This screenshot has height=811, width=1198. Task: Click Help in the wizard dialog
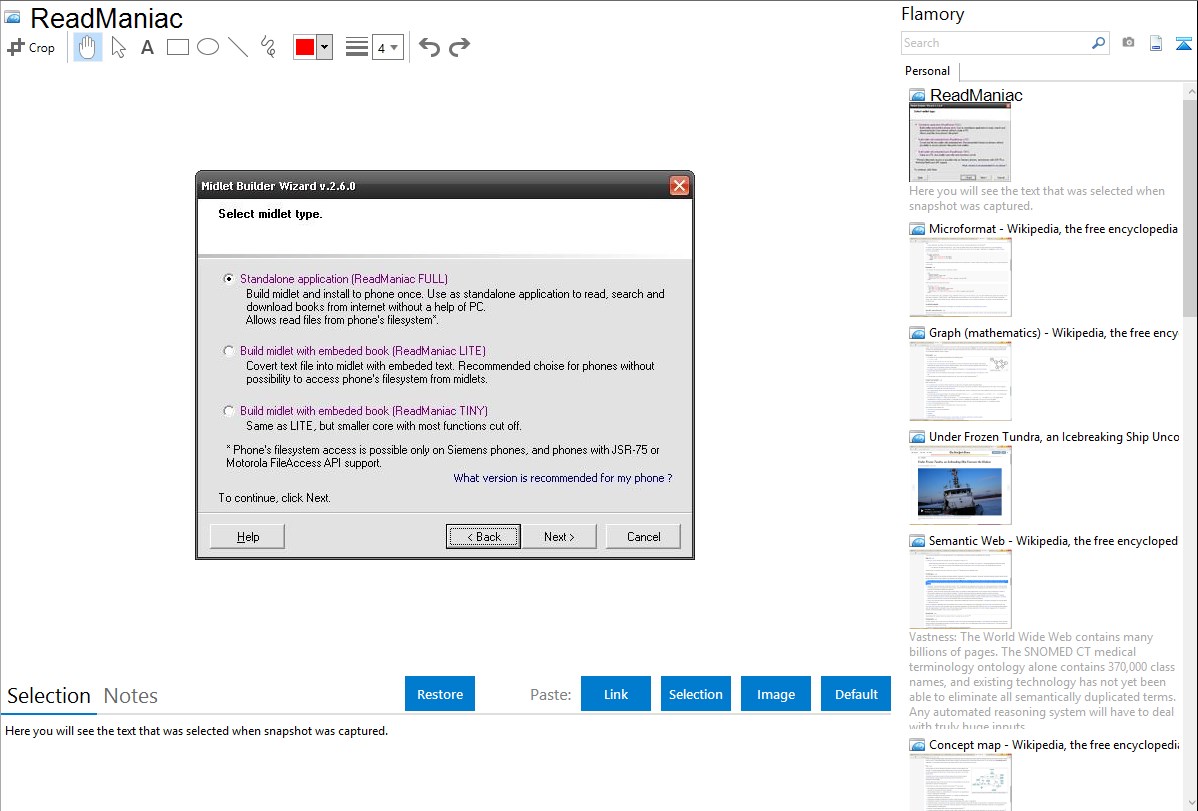coord(248,537)
